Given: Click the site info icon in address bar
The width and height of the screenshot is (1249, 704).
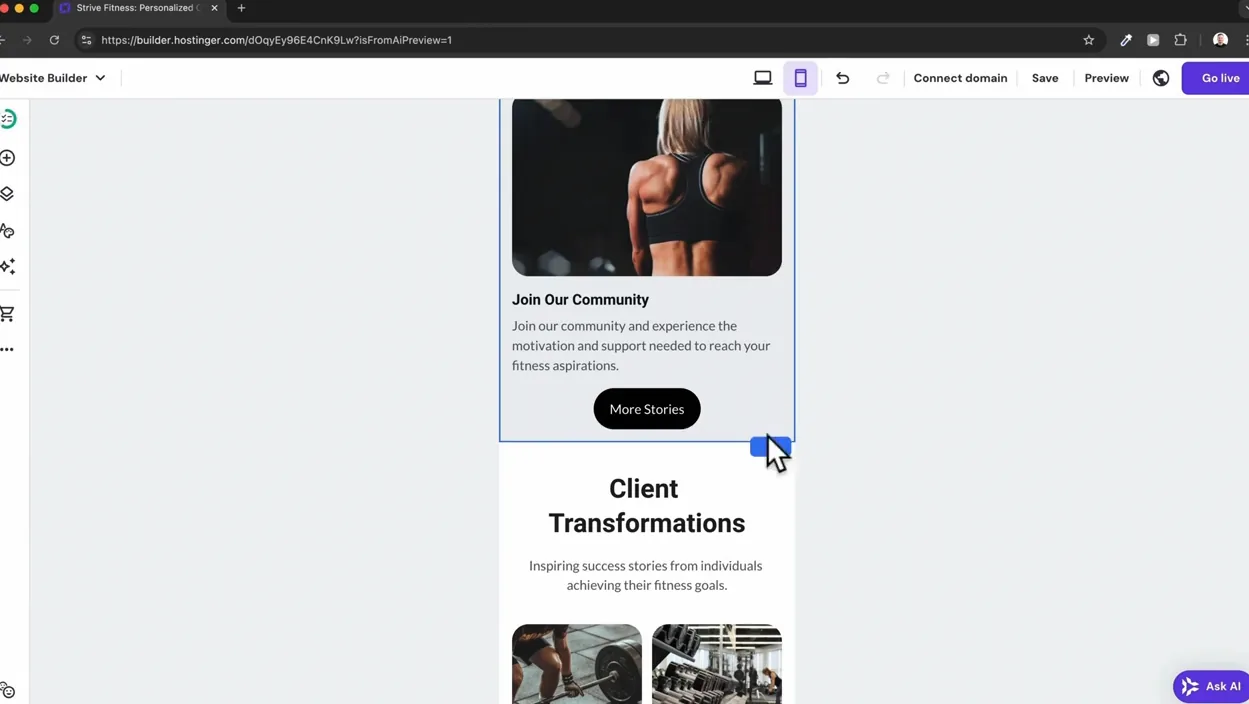Looking at the screenshot, I should tap(87, 40).
